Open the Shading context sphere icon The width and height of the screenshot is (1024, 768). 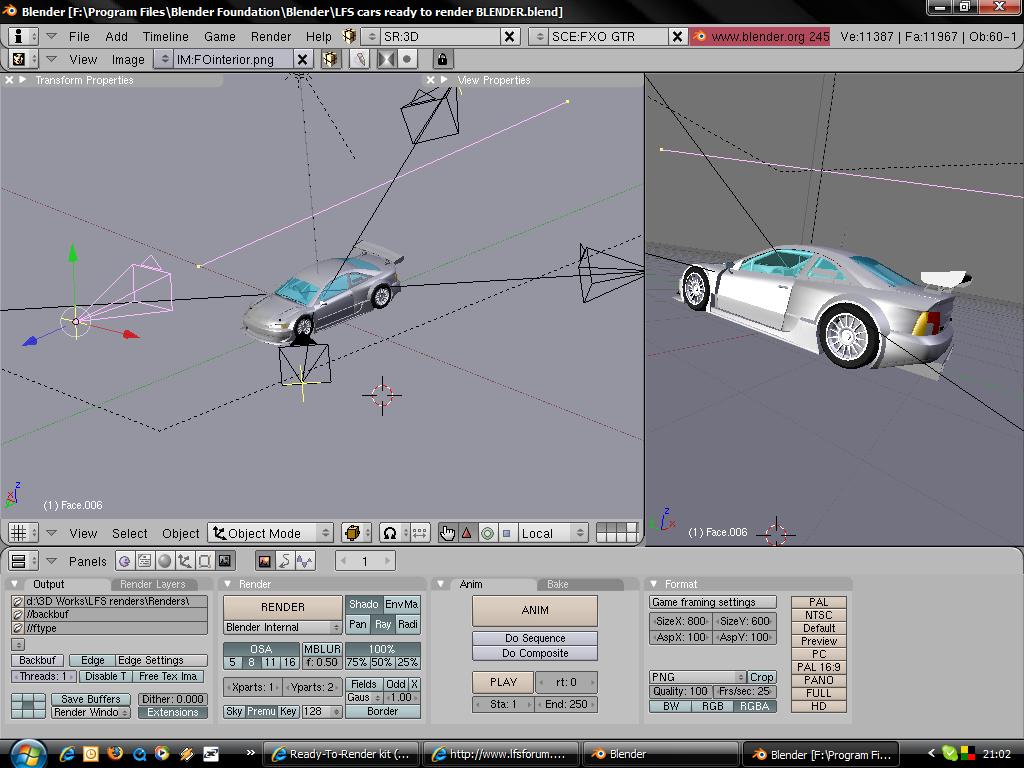click(165, 561)
